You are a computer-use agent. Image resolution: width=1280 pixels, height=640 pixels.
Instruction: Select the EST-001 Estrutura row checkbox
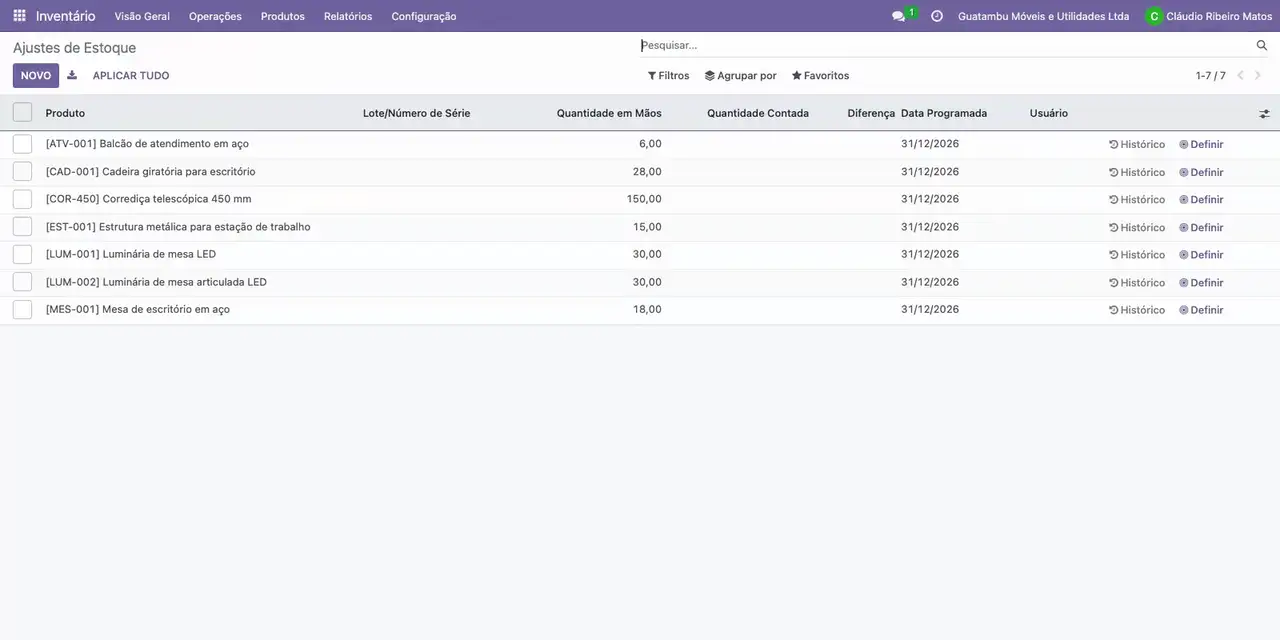22,227
